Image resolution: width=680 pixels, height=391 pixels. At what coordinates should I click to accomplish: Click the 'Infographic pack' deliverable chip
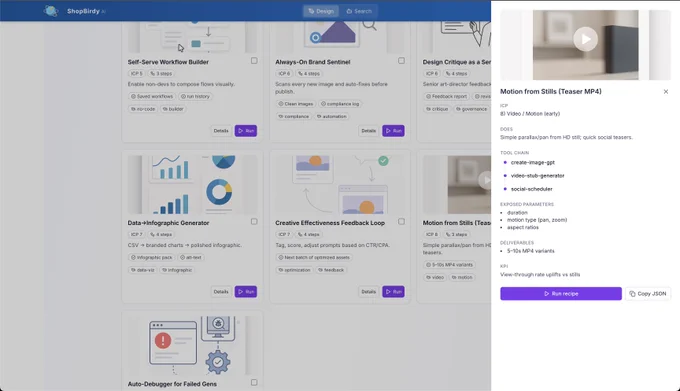[x=151, y=257]
